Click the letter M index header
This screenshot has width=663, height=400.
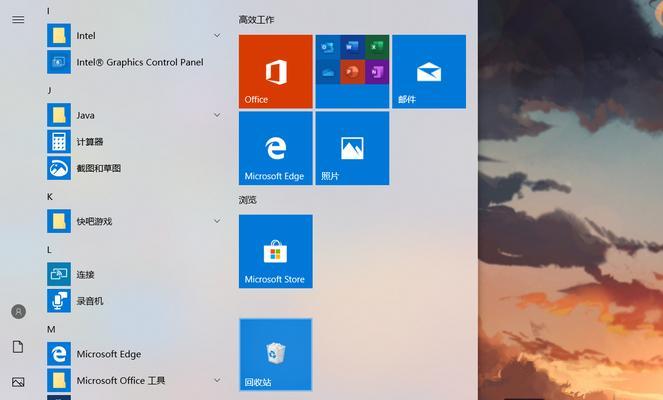(51, 329)
